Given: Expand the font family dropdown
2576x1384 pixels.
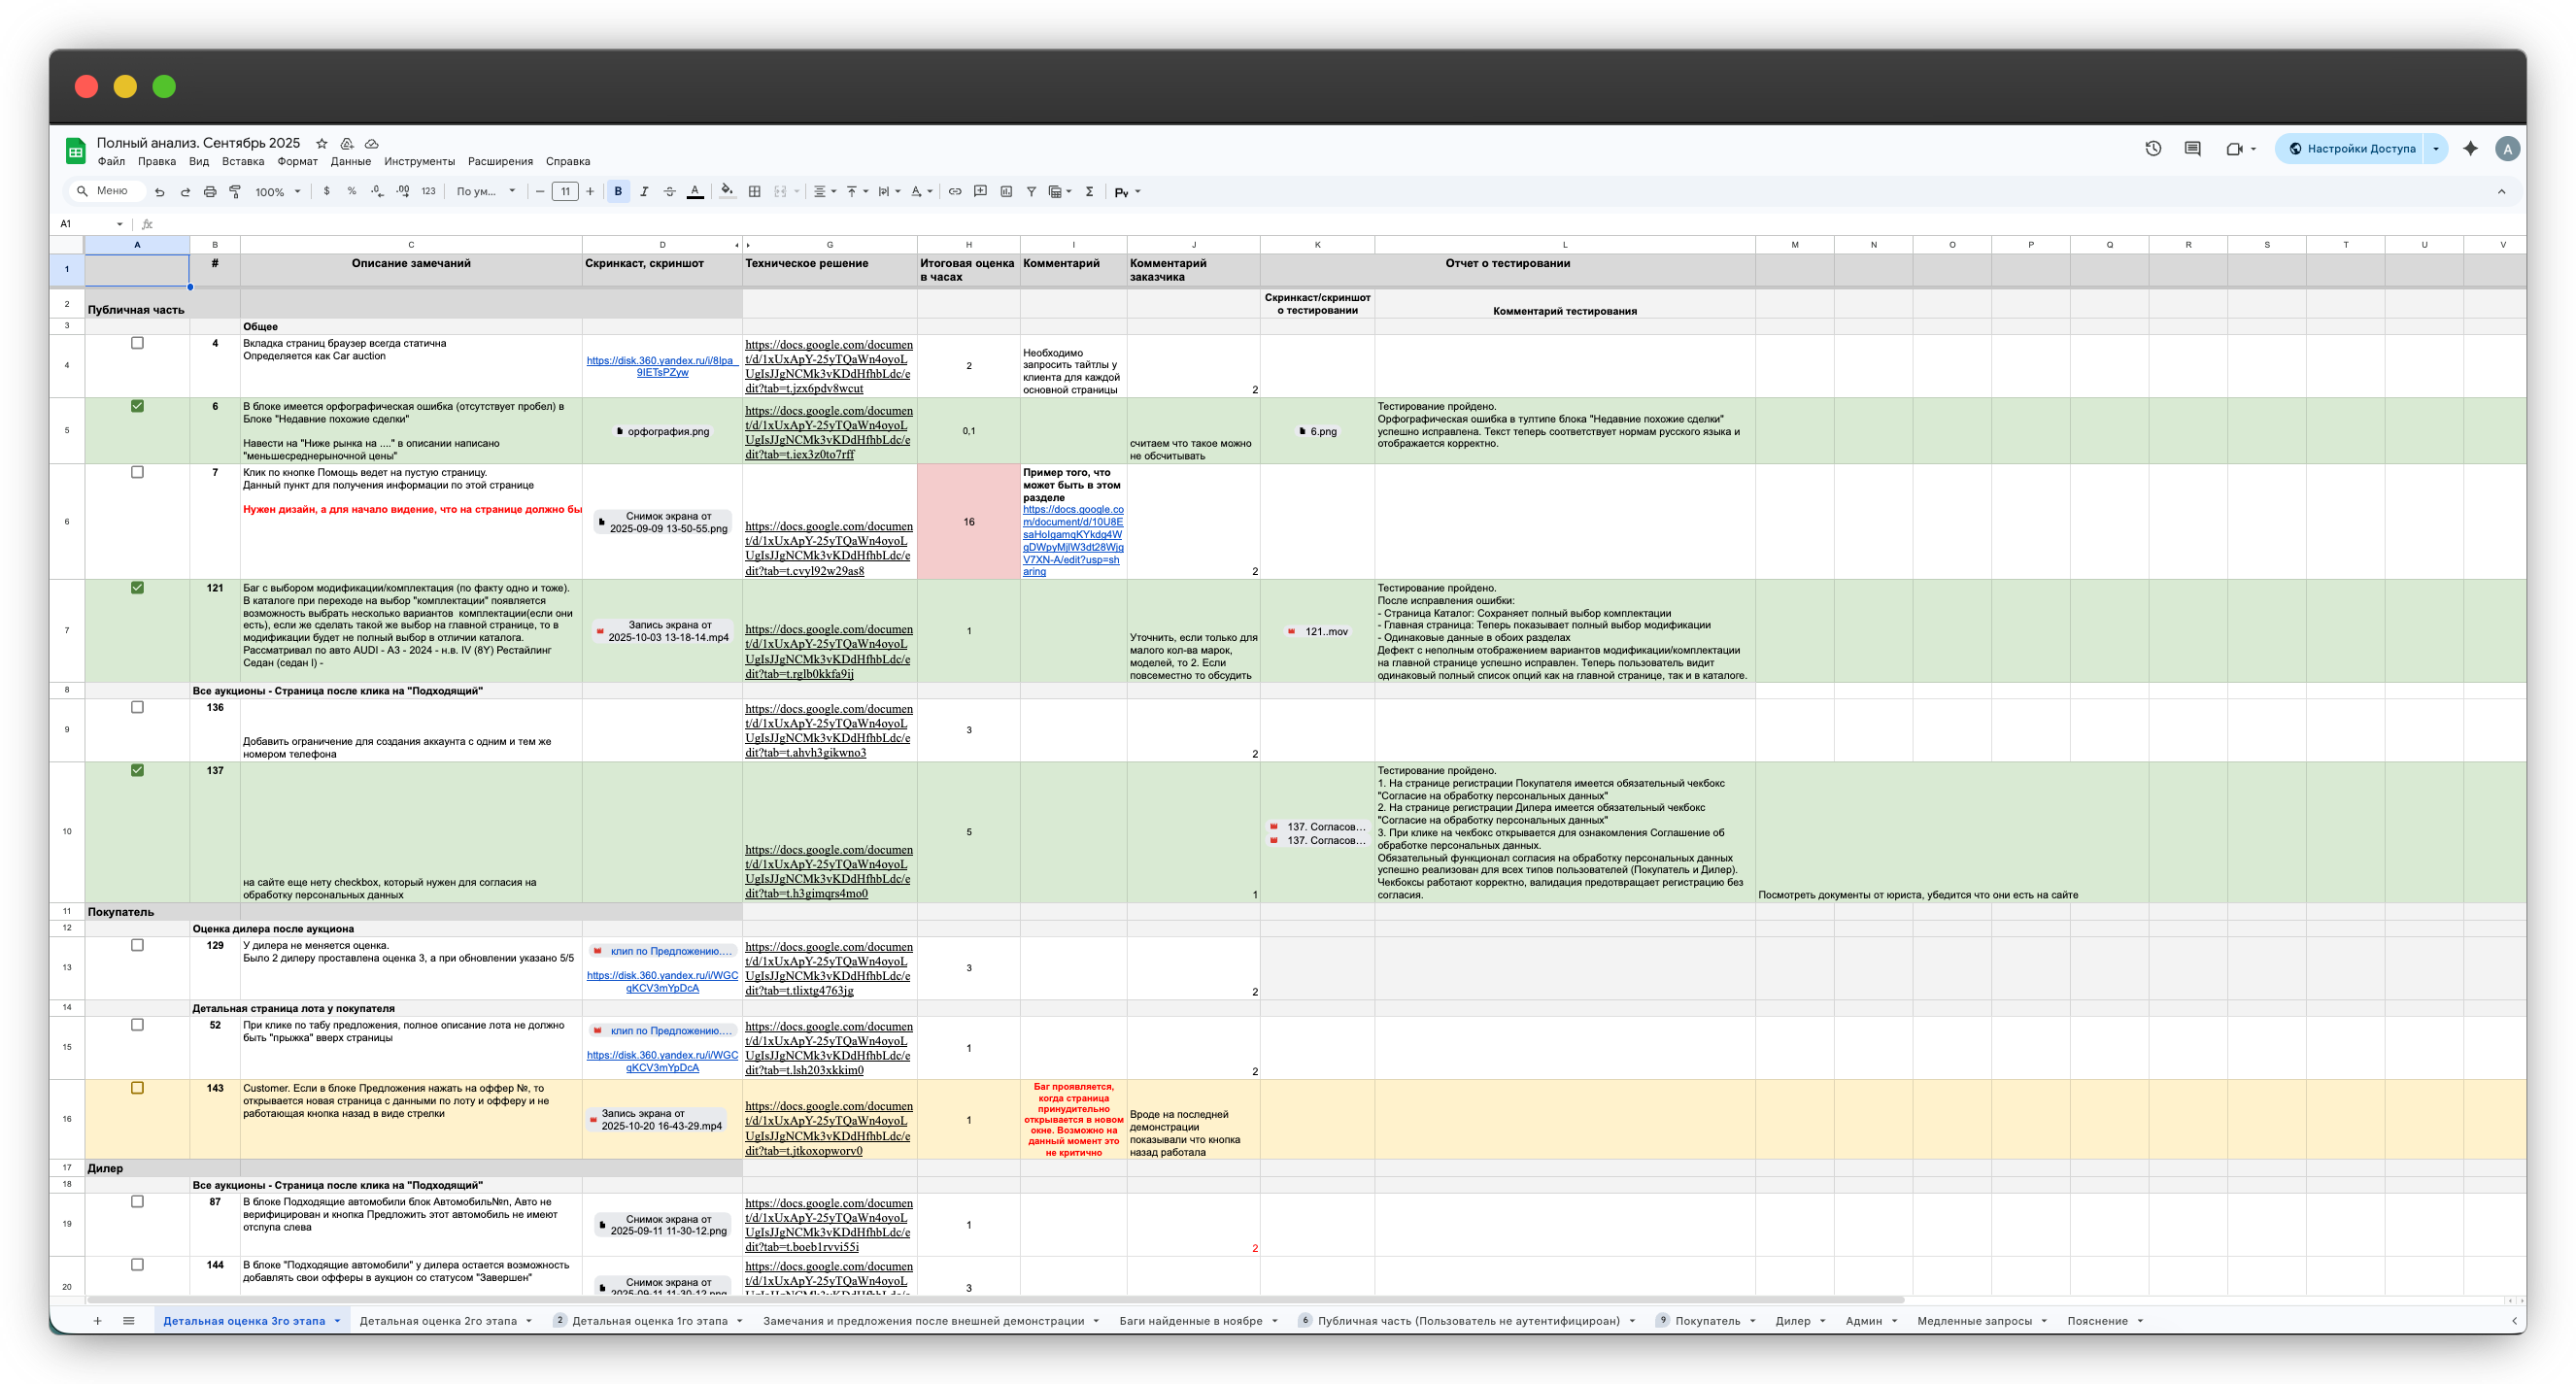Looking at the screenshot, I should pyautogui.click(x=486, y=192).
